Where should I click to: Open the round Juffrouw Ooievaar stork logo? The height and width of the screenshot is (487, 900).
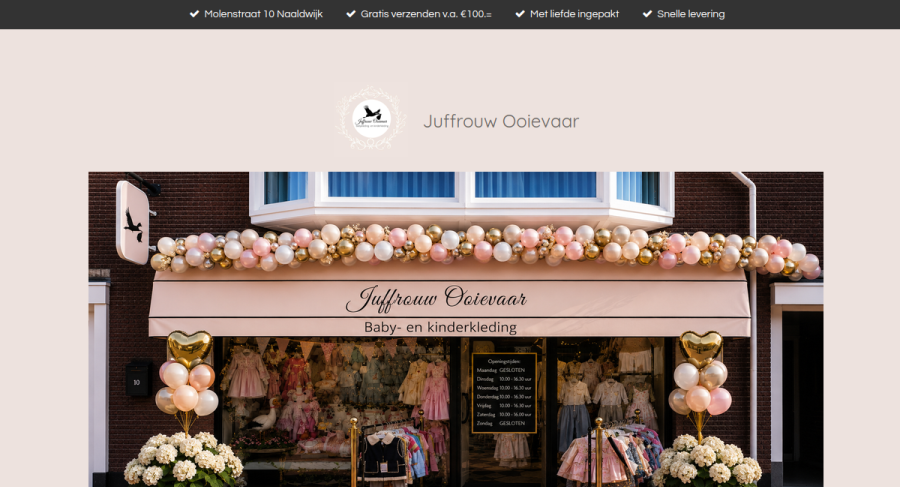click(371, 118)
